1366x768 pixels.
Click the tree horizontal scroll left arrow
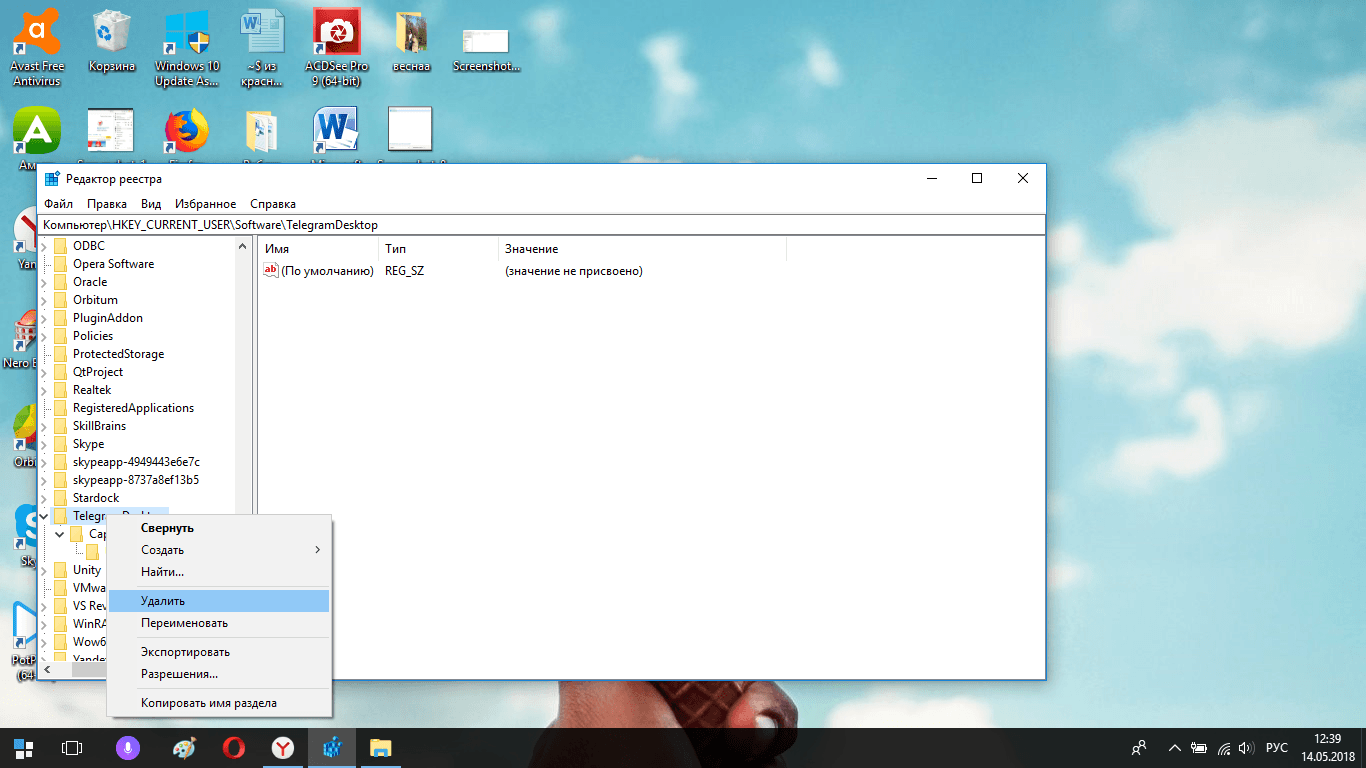coord(48,669)
